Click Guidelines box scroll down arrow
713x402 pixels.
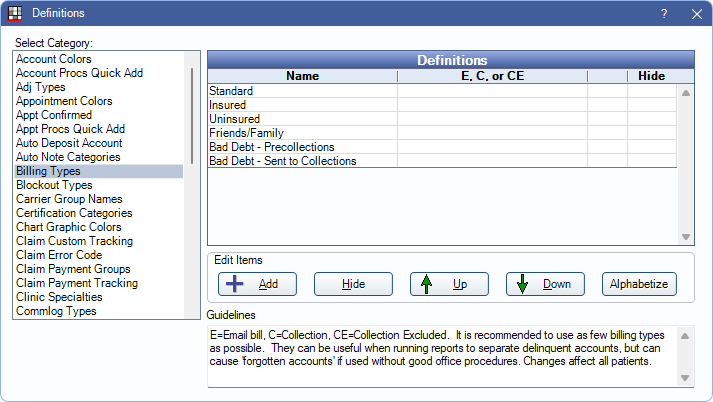click(686, 377)
